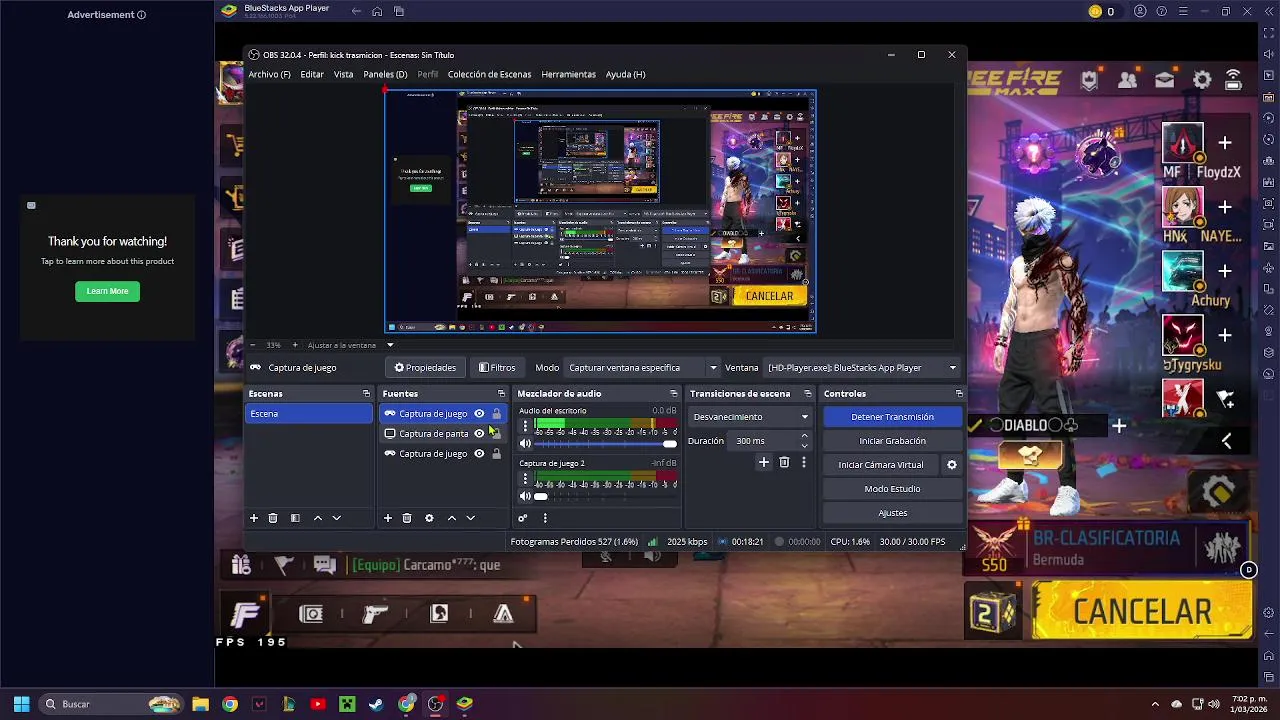Image resolution: width=1280 pixels, height=720 pixels.
Task: Pop out the Escenas dock panel
Action: click(x=366, y=394)
